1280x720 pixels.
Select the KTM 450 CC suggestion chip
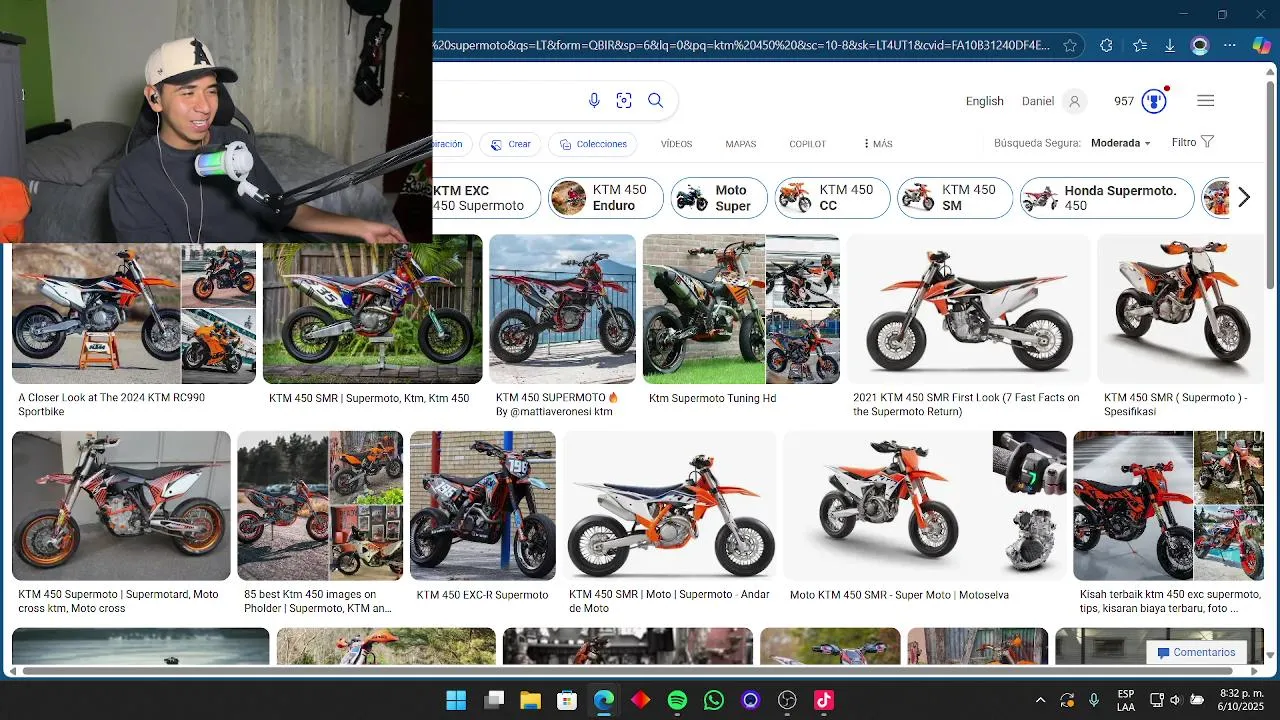click(832, 198)
